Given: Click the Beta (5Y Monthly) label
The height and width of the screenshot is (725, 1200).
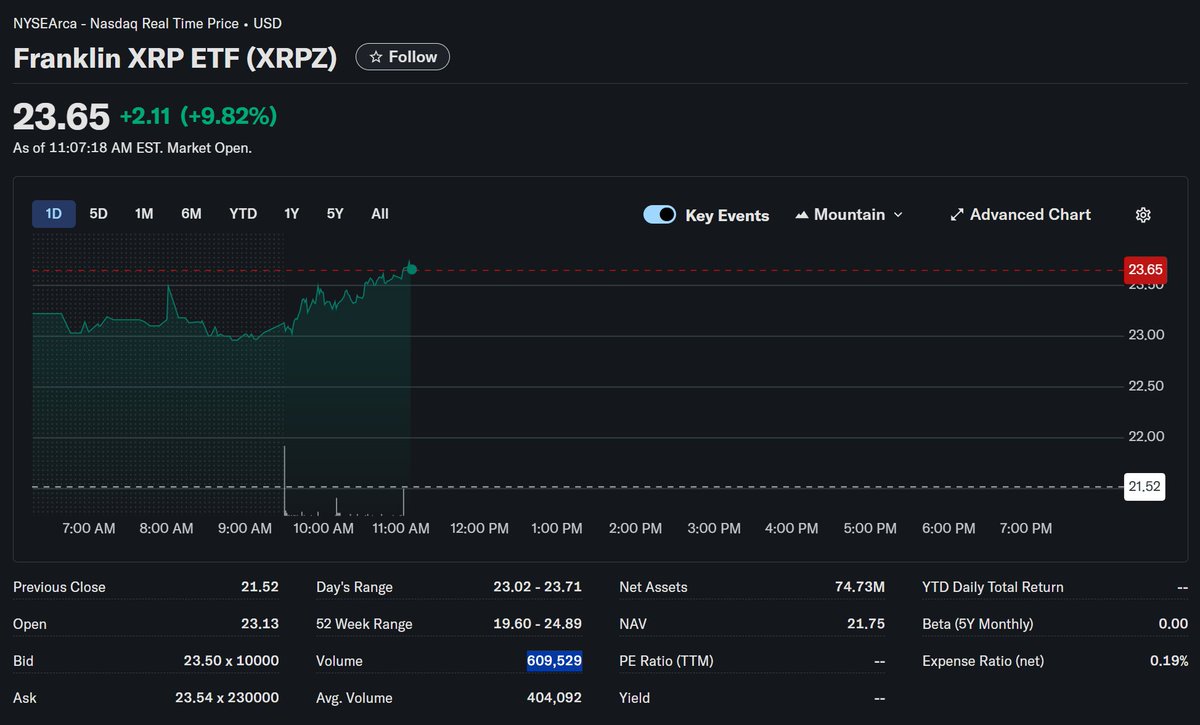Looking at the screenshot, I should (x=978, y=624).
